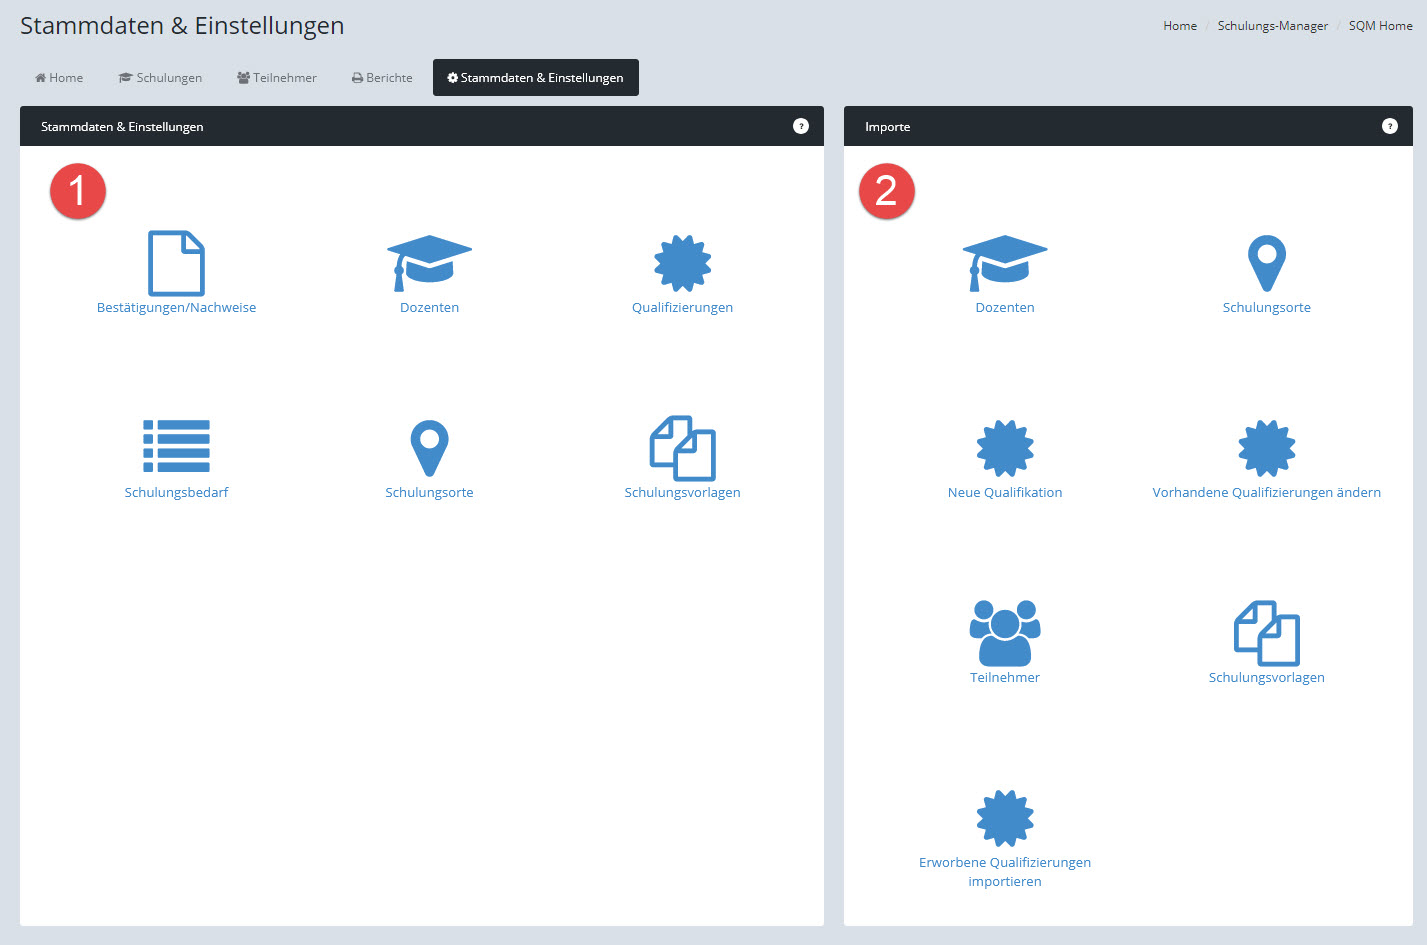
Task: Select the Home tab
Action: tap(59, 78)
